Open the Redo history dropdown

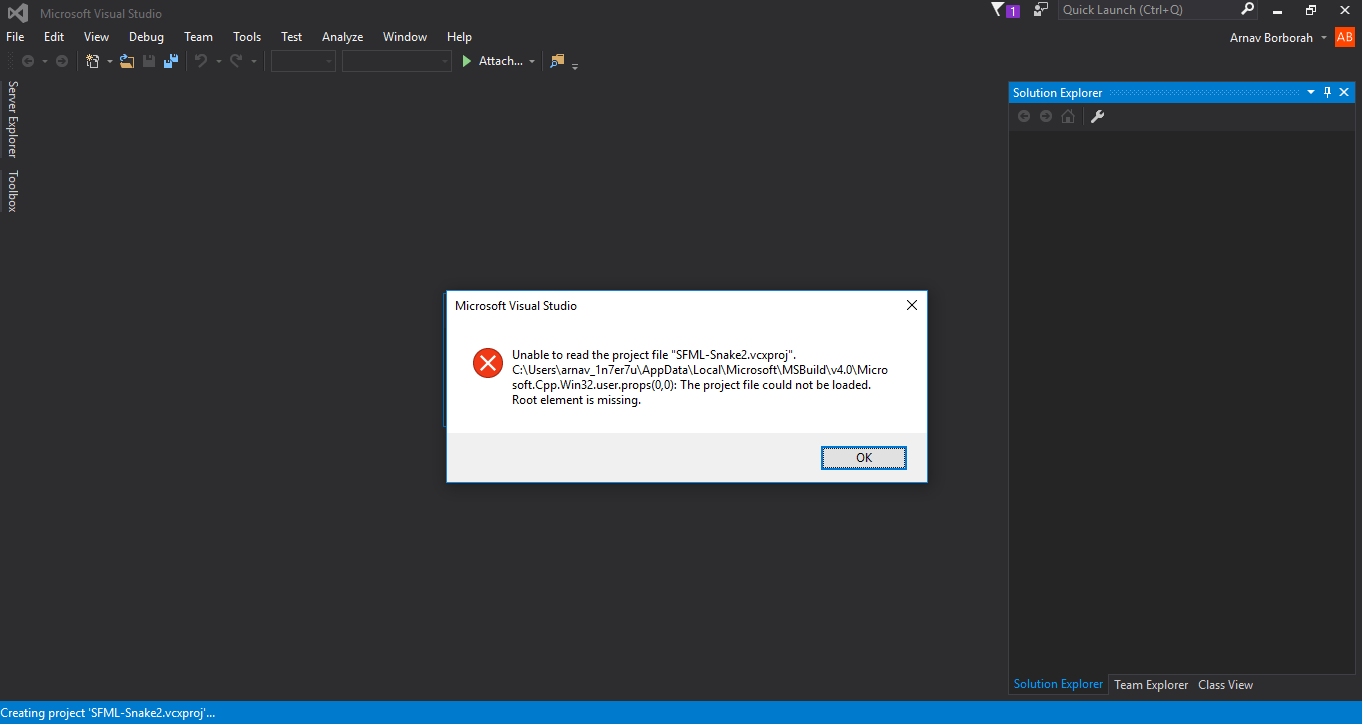click(x=254, y=61)
